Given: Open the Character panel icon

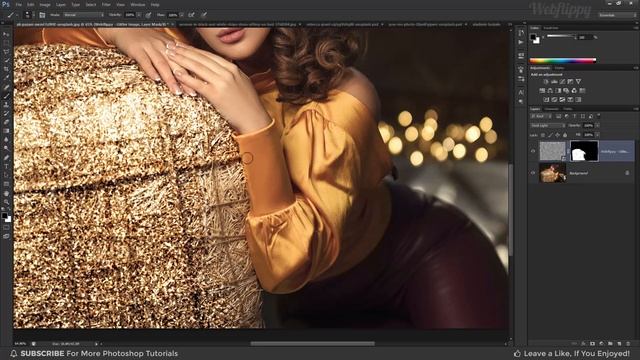Looking at the screenshot, I should [x=521, y=92].
